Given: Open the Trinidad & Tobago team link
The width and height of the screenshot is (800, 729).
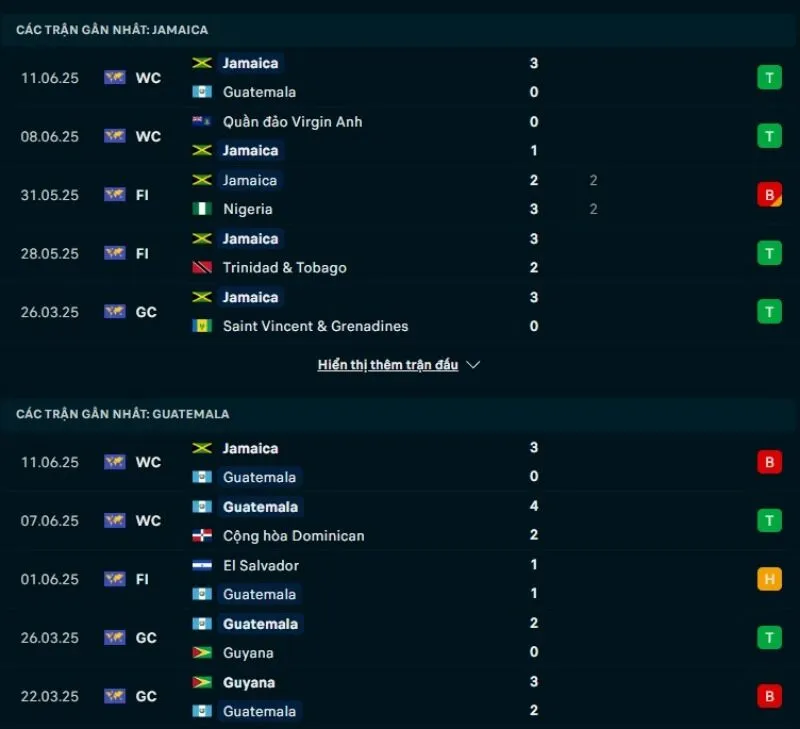Looking at the screenshot, I should [x=284, y=268].
